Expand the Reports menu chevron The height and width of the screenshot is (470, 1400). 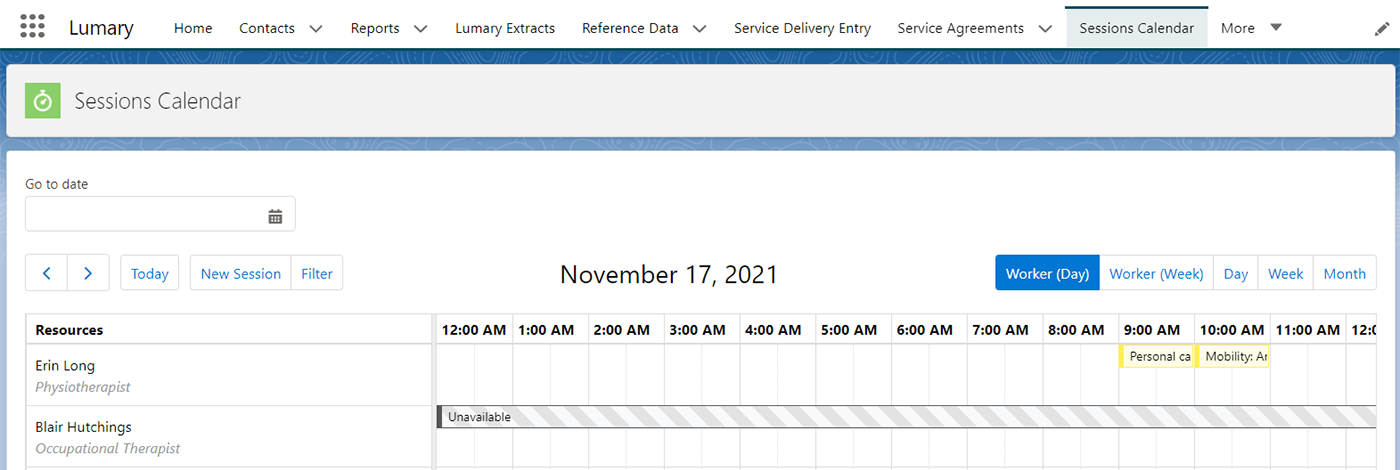point(420,29)
